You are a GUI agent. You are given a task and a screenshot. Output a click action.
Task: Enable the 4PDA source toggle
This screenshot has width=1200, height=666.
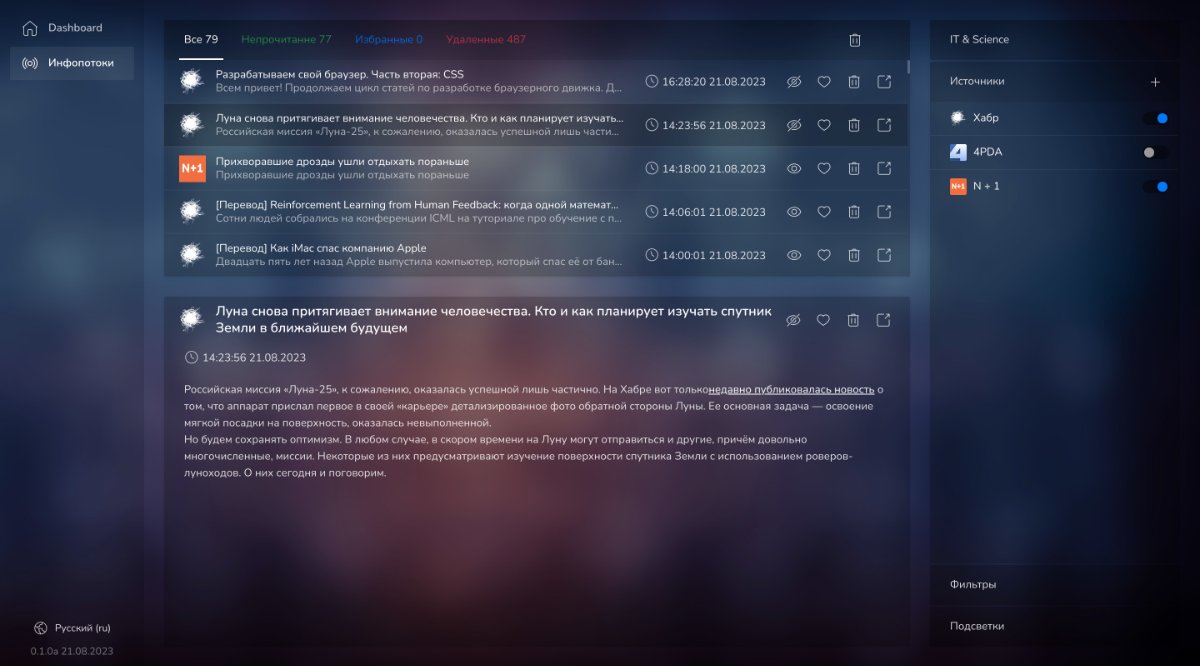tap(1155, 153)
